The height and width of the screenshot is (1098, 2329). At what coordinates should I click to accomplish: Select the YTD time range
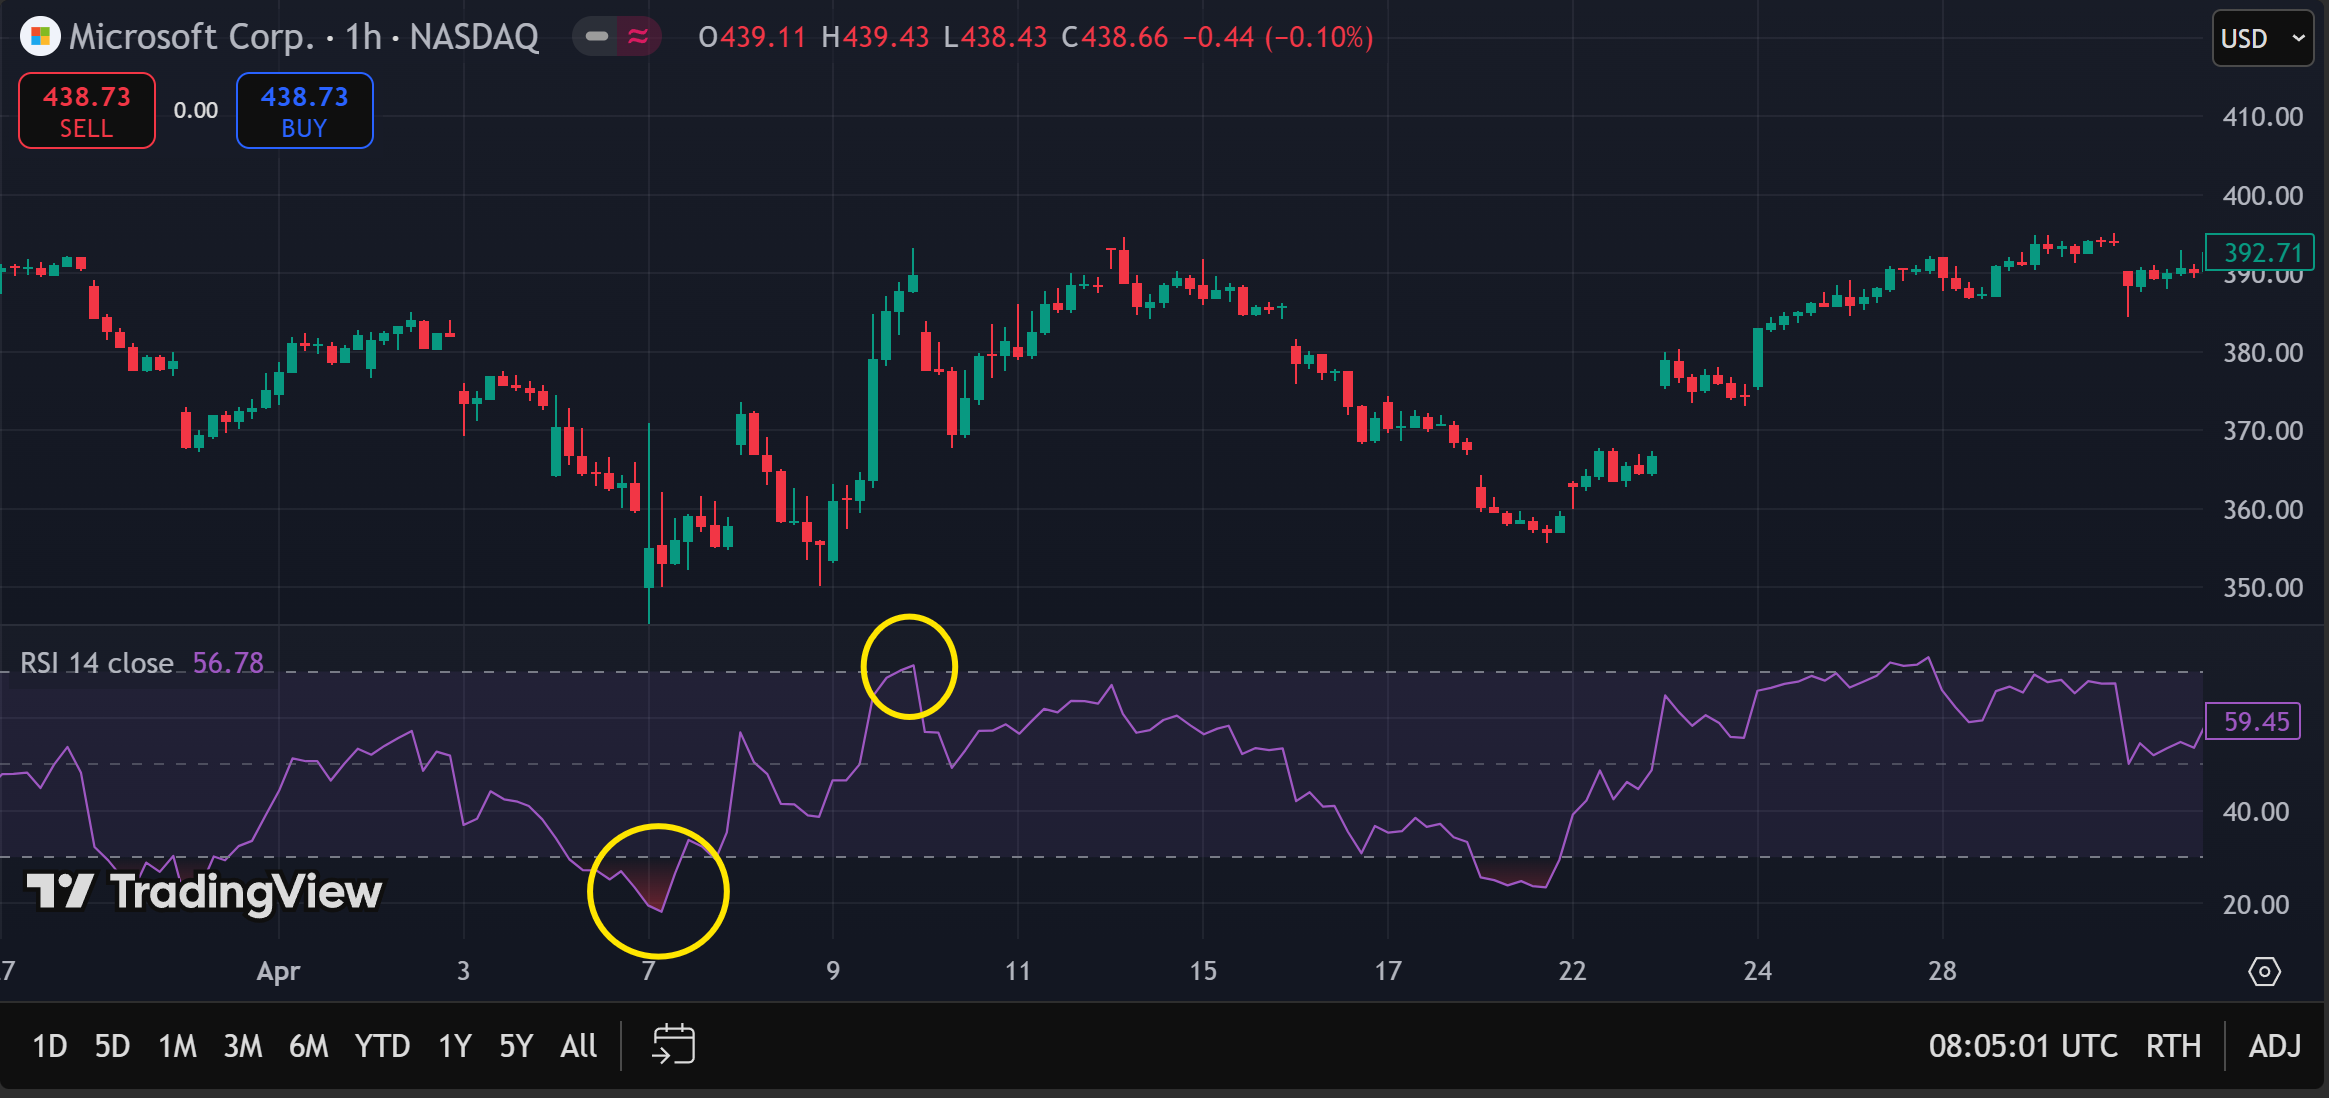382,1046
